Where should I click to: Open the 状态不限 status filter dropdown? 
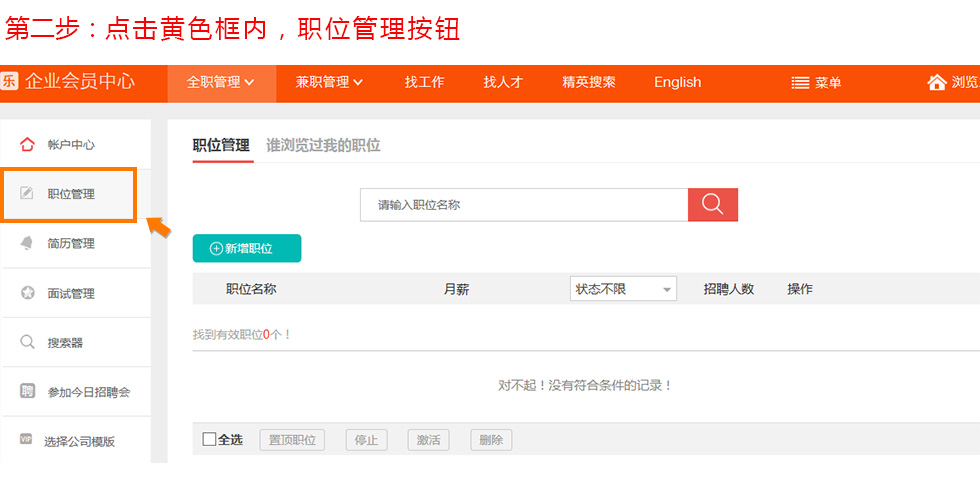pos(623,289)
